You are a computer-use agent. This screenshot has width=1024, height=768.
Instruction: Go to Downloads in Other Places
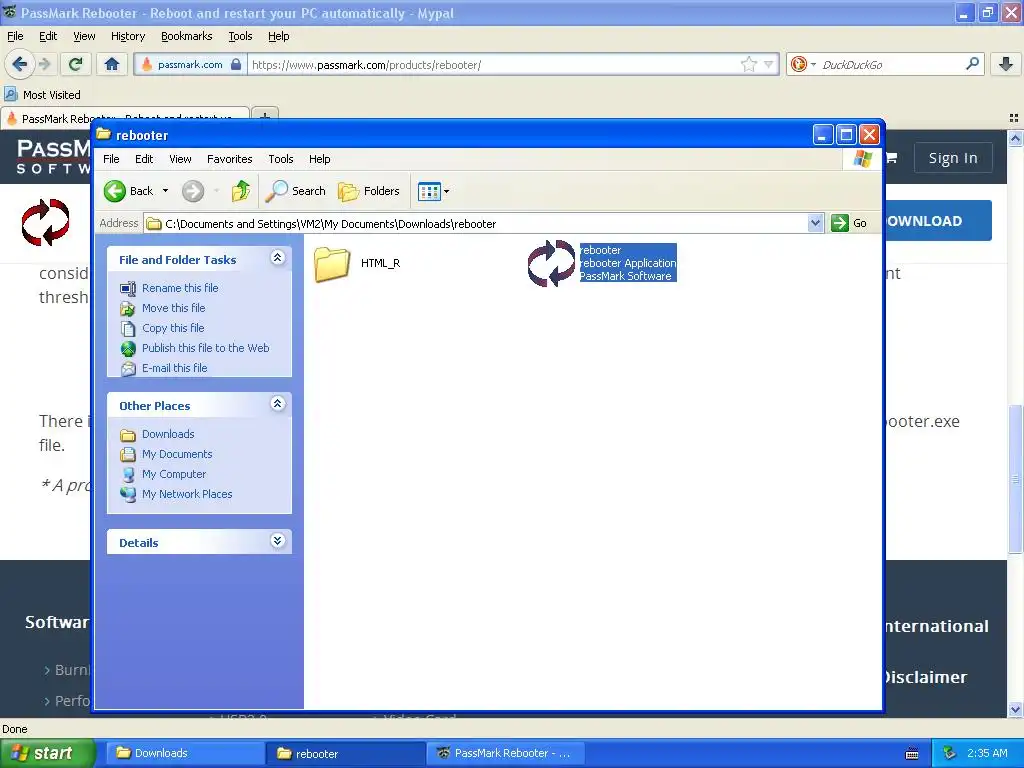click(x=168, y=434)
